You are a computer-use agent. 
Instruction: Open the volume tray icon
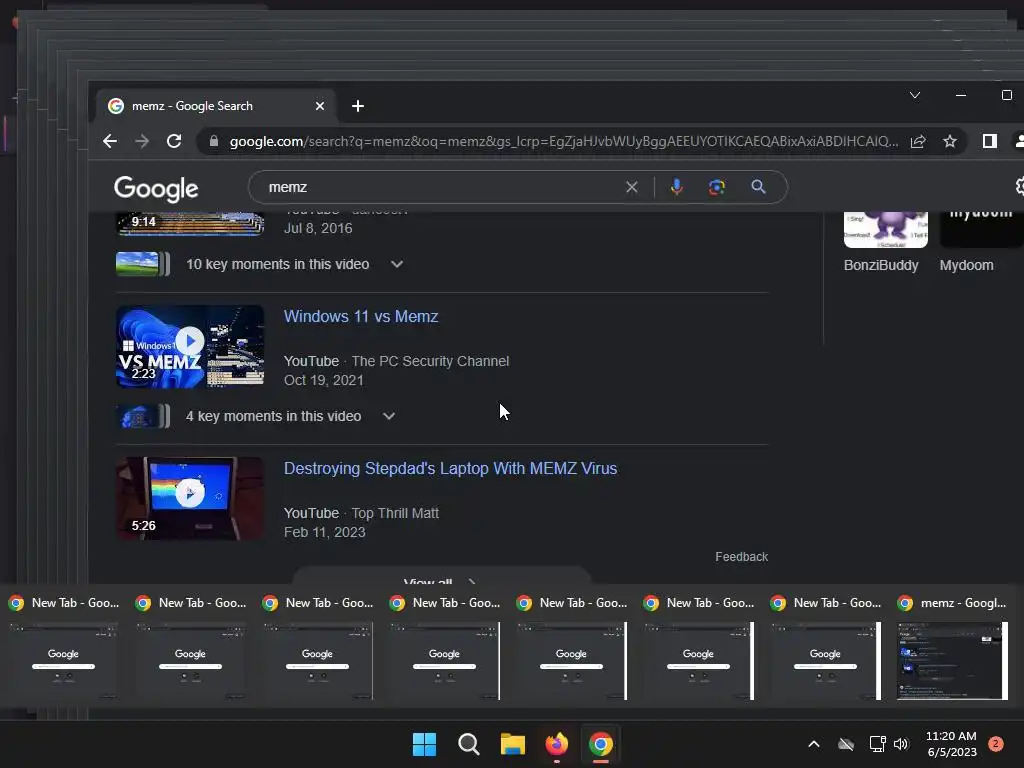click(x=901, y=744)
